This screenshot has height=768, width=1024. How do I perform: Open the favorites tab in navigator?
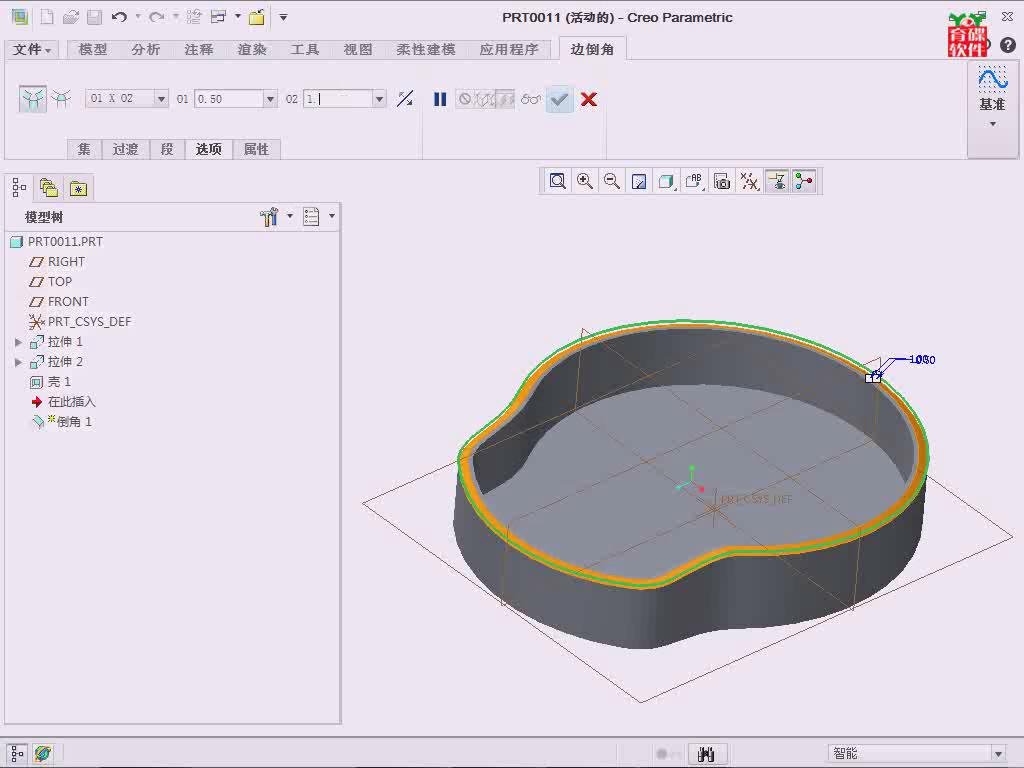tap(78, 188)
